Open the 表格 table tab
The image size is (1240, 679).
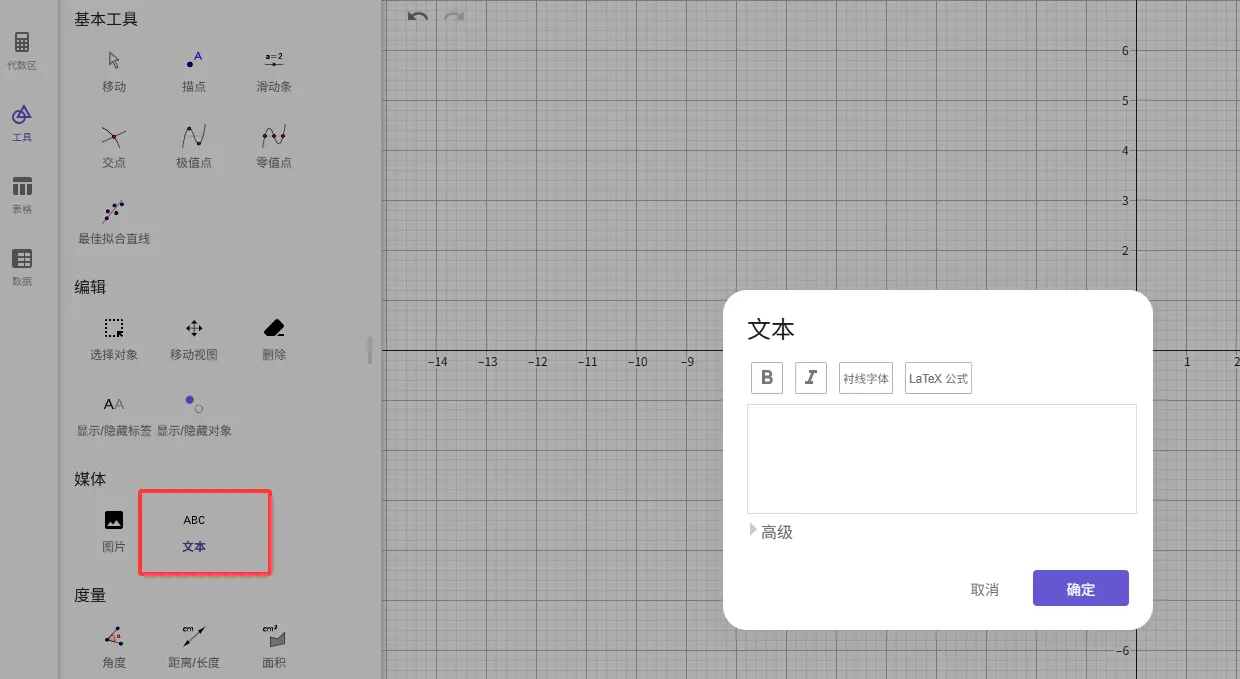point(22,195)
